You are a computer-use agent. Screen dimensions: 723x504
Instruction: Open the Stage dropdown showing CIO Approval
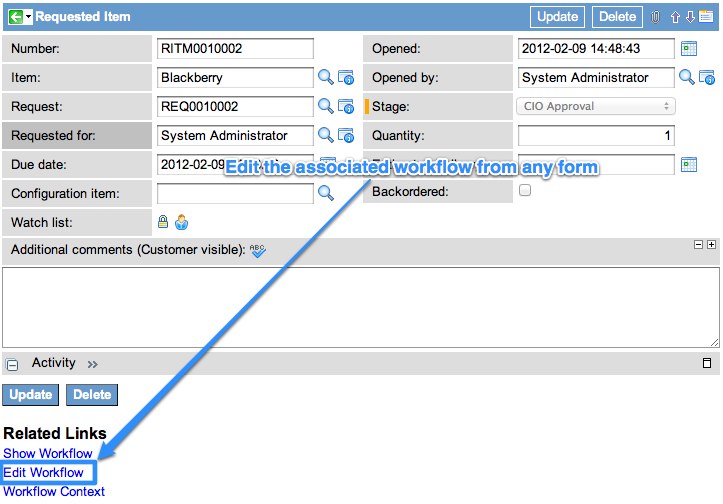pos(596,106)
